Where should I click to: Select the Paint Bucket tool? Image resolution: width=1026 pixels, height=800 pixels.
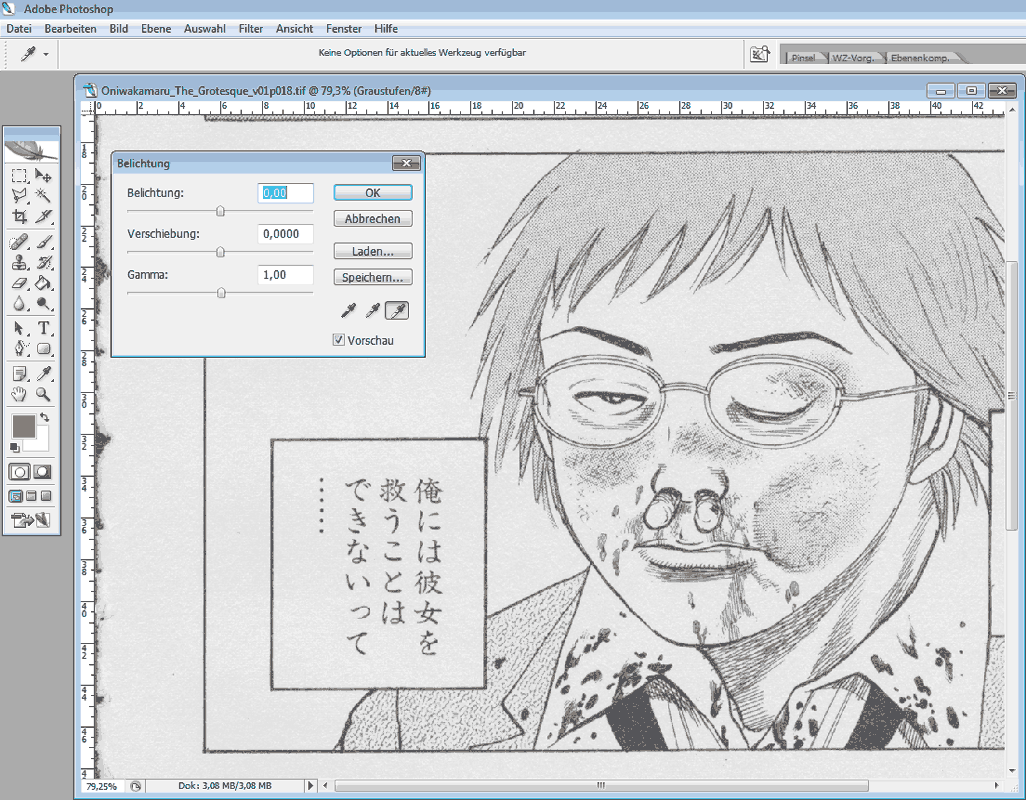(x=43, y=283)
